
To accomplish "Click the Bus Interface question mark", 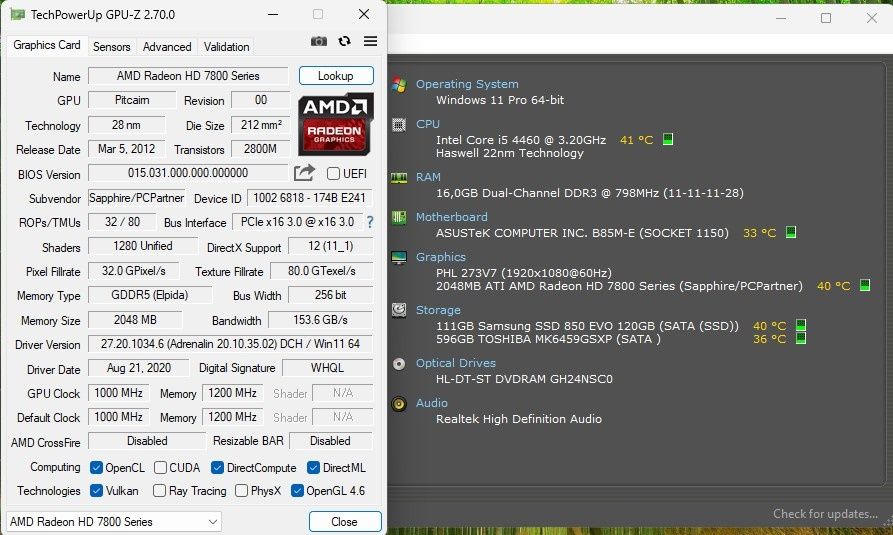I will 370,222.
